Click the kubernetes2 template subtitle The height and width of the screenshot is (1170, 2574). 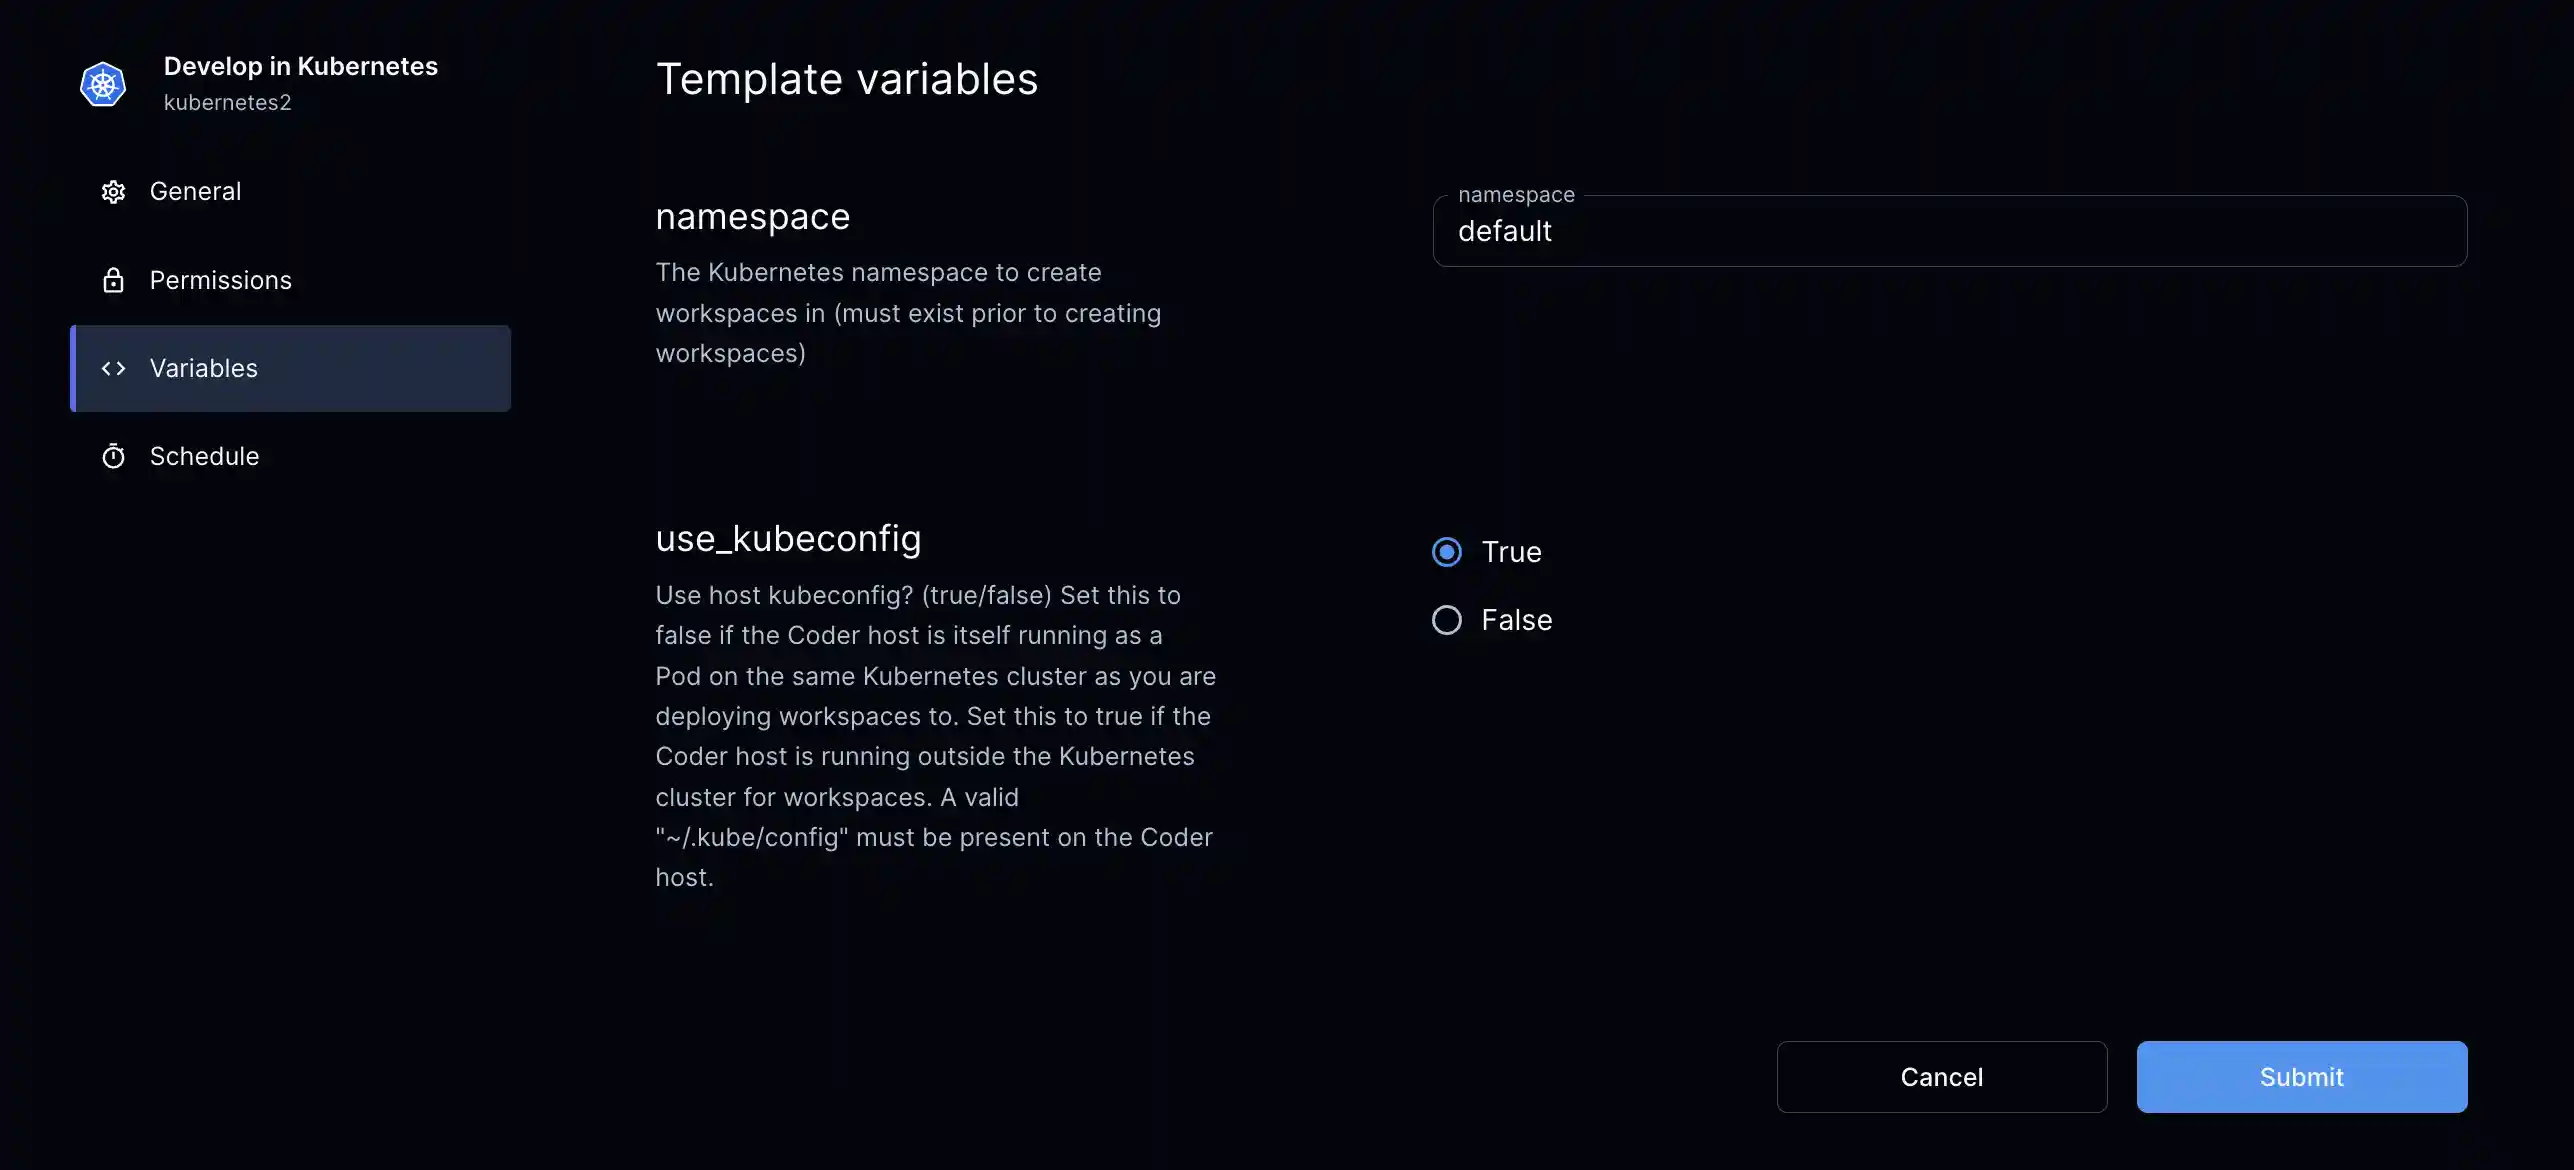pos(228,102)
